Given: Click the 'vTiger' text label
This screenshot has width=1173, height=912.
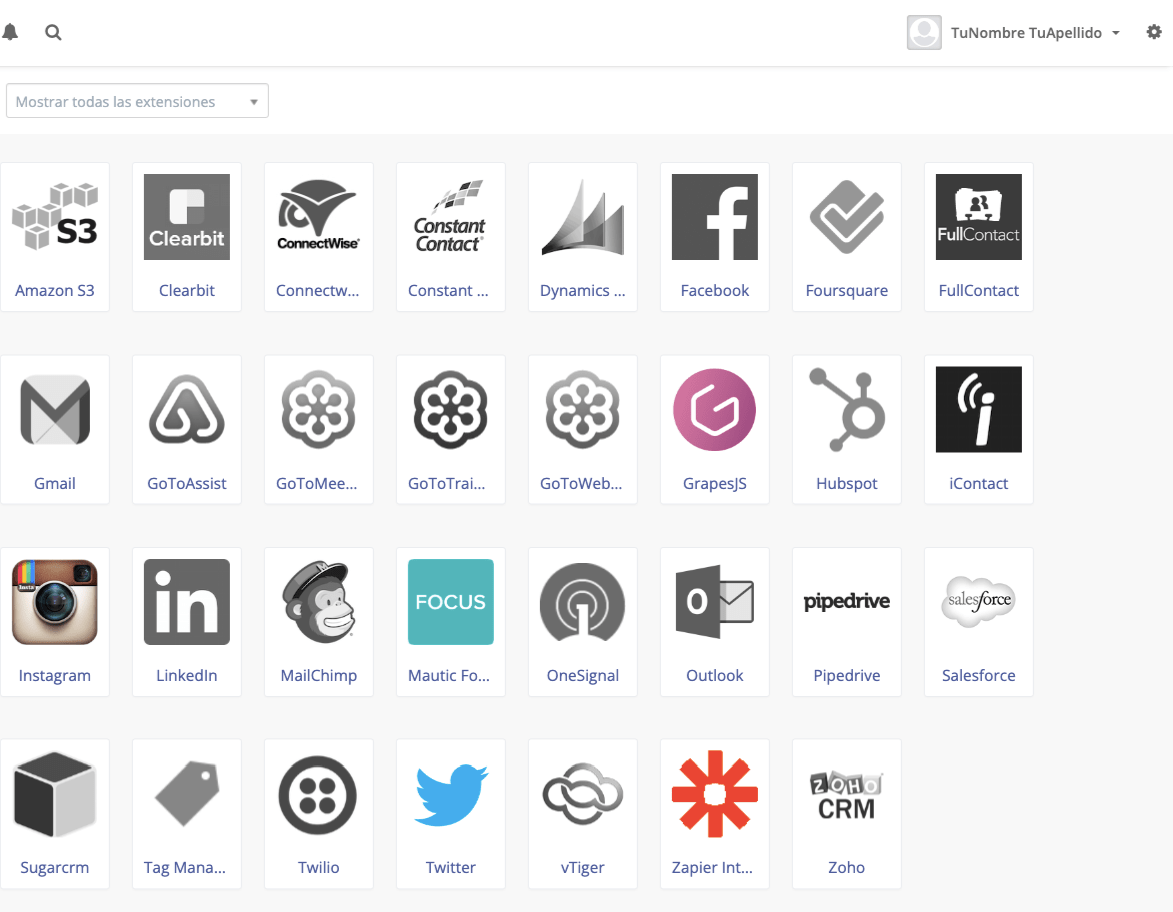Looking at the screenshot, I should pos(583,868).
